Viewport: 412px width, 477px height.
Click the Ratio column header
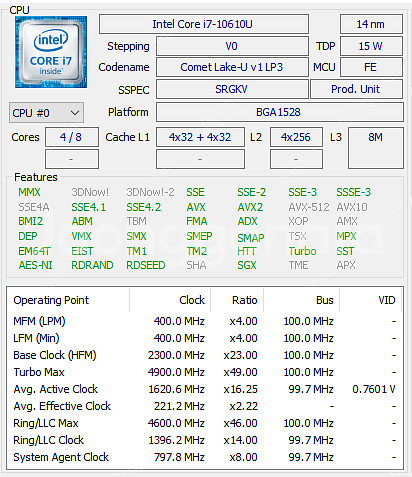pyautogui.click(x=237, y=300)
